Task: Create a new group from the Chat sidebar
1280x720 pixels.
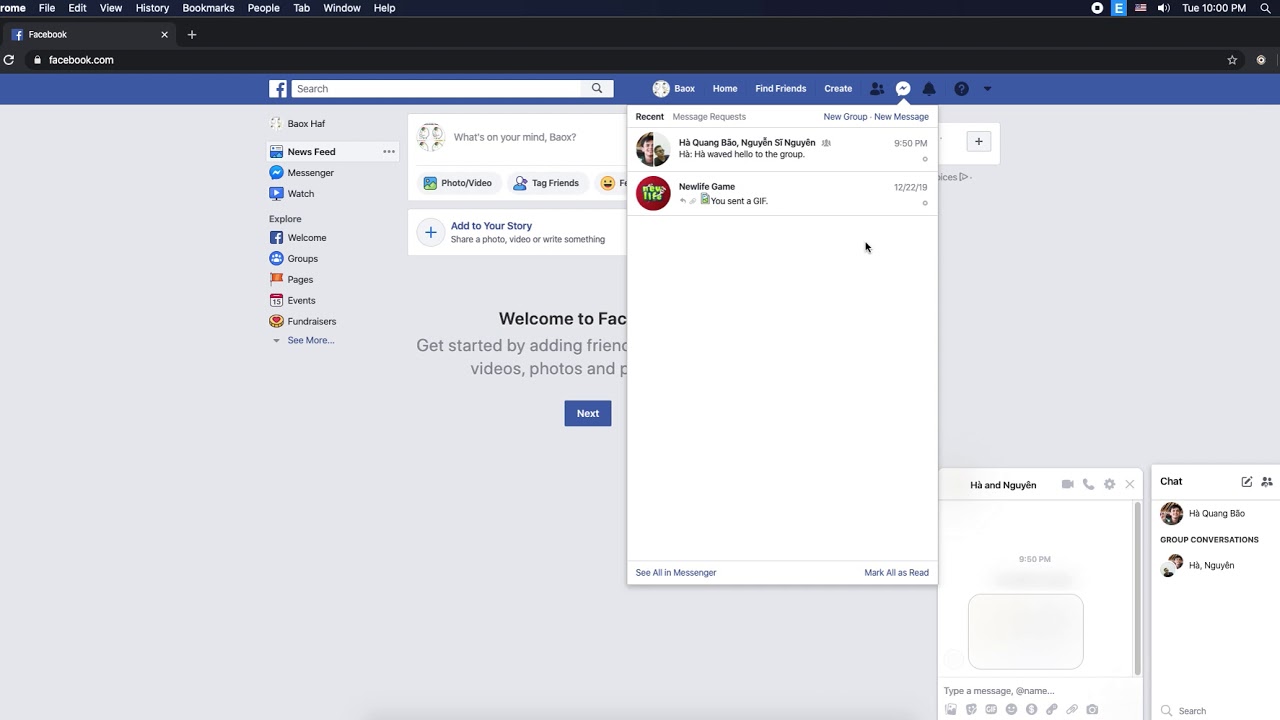Action: click(x=1267, y=481)
